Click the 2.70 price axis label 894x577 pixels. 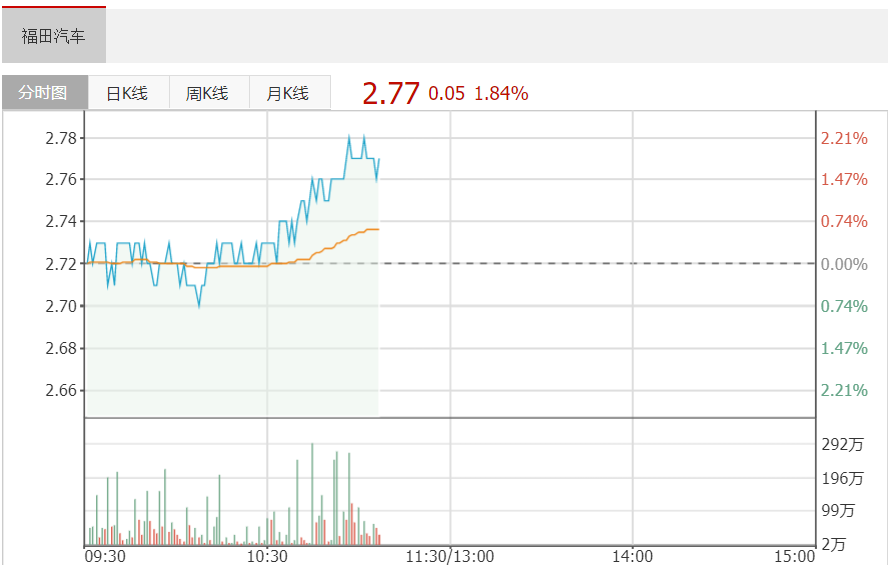pyautogui.click(x=61, y=306)
